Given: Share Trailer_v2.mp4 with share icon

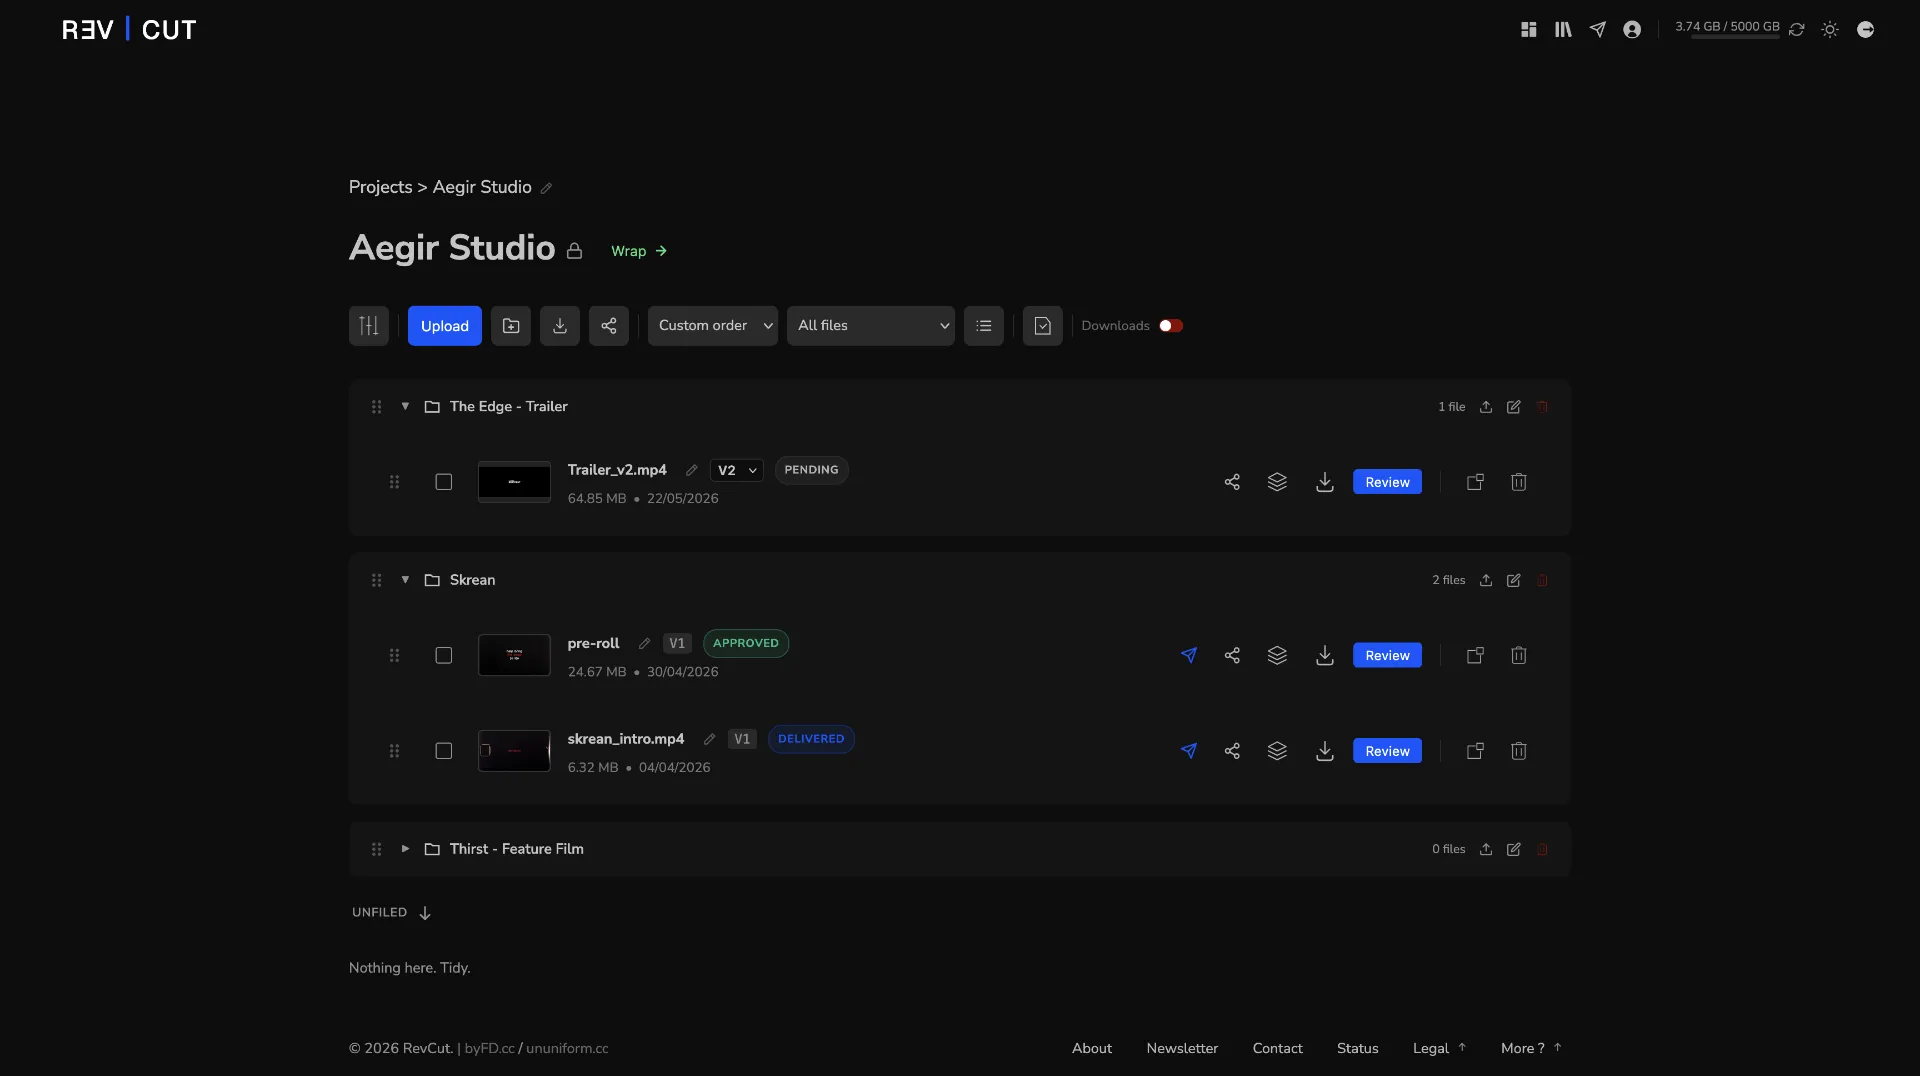Looking at the screenshot, I should 1232,482.
